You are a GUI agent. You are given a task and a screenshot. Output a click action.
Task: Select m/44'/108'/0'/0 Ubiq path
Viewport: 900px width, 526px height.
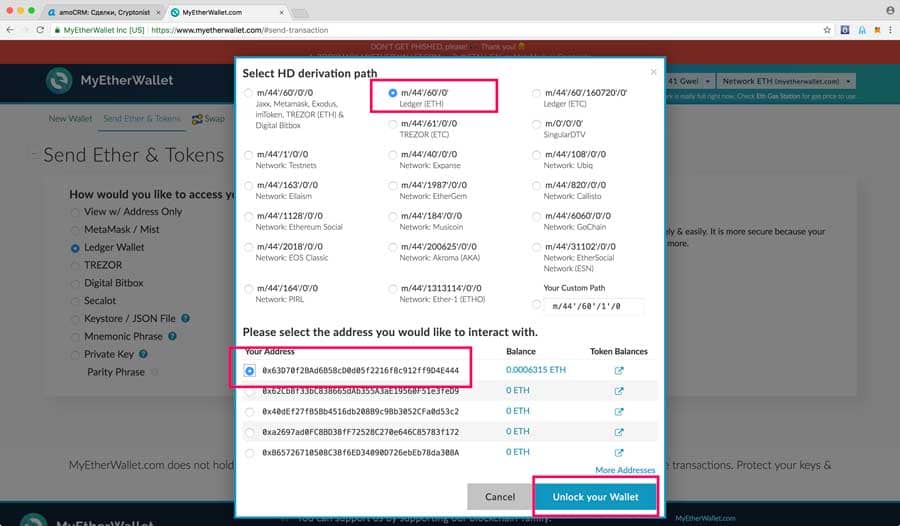536,154
